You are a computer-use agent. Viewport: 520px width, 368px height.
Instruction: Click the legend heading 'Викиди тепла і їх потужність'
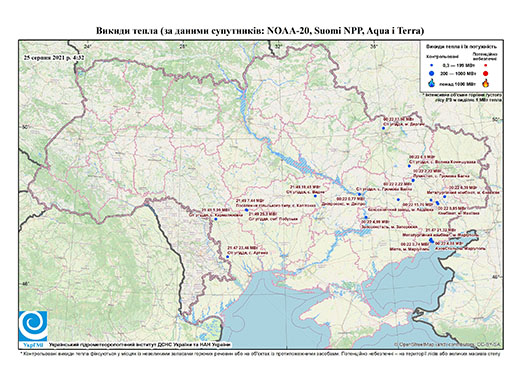pyautogui.click(x=462, y=46)
